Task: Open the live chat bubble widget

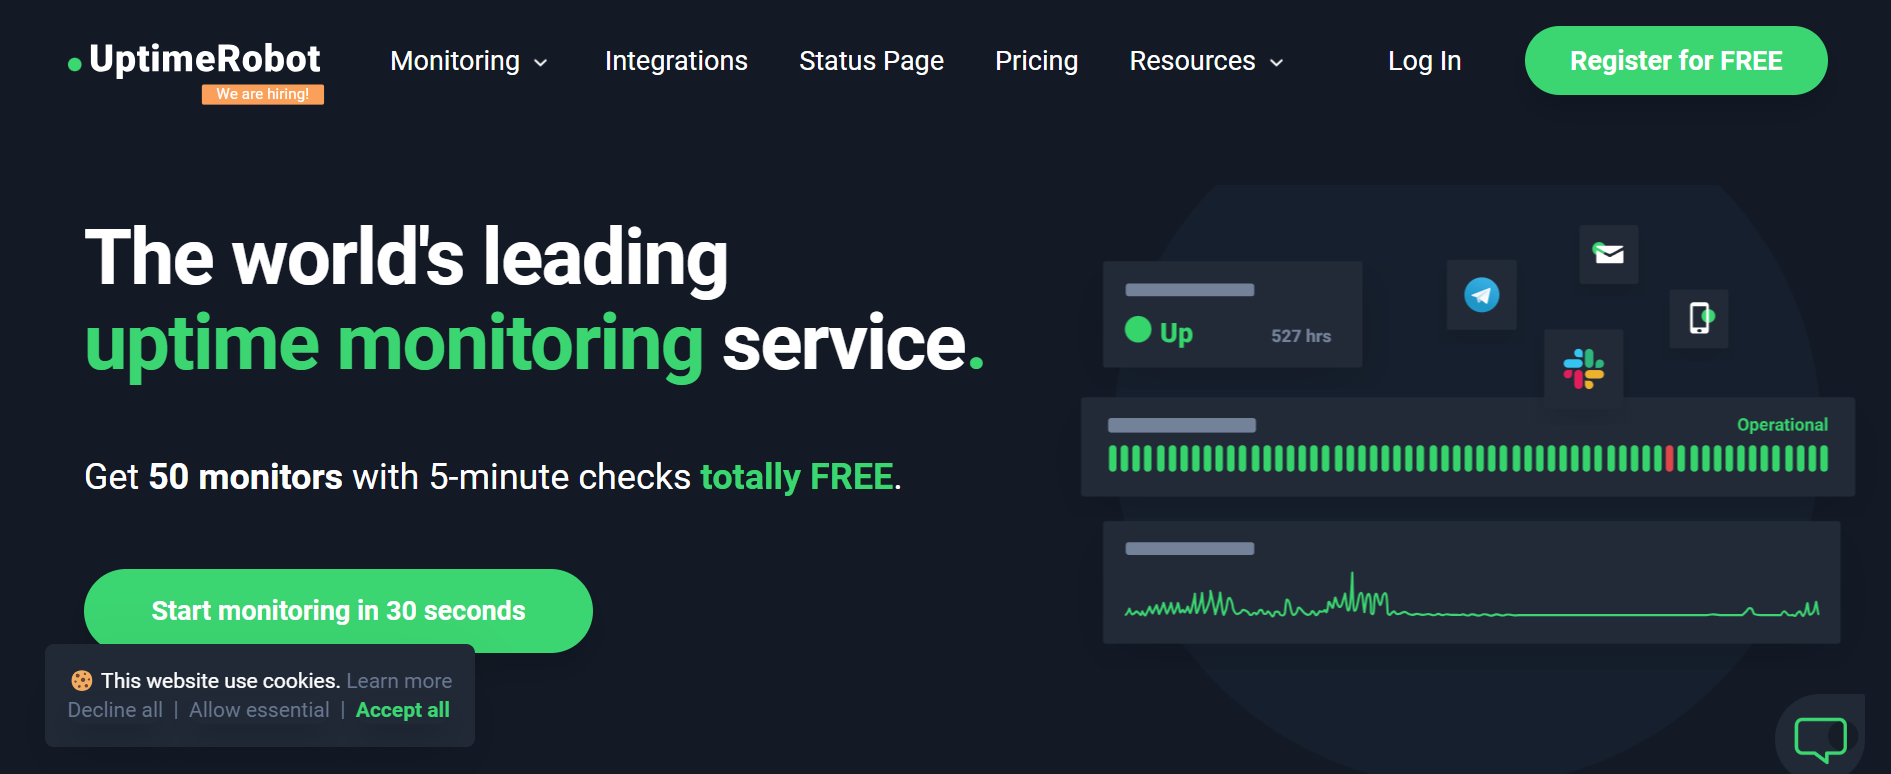Action: pyautogui.click(x=1820, y=739)
